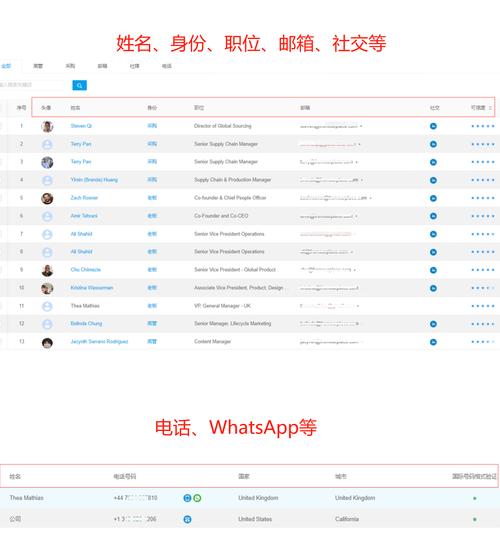Click identity tag in Zach Rosner row
This screenshot has height=558, width=500.
[x=152, y=198]
